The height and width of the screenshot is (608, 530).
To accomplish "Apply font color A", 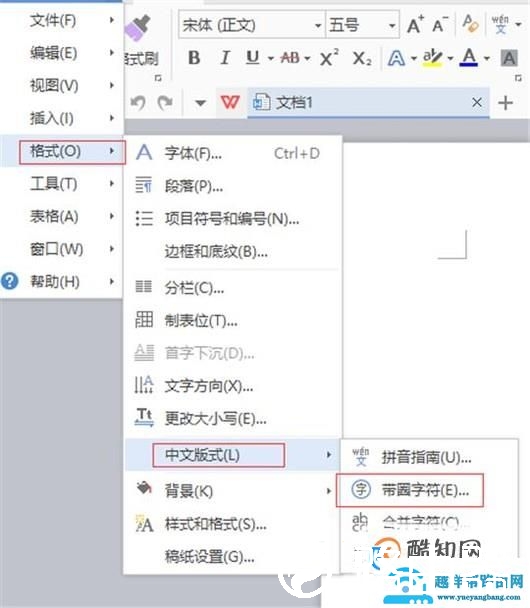I will [469, 58].
